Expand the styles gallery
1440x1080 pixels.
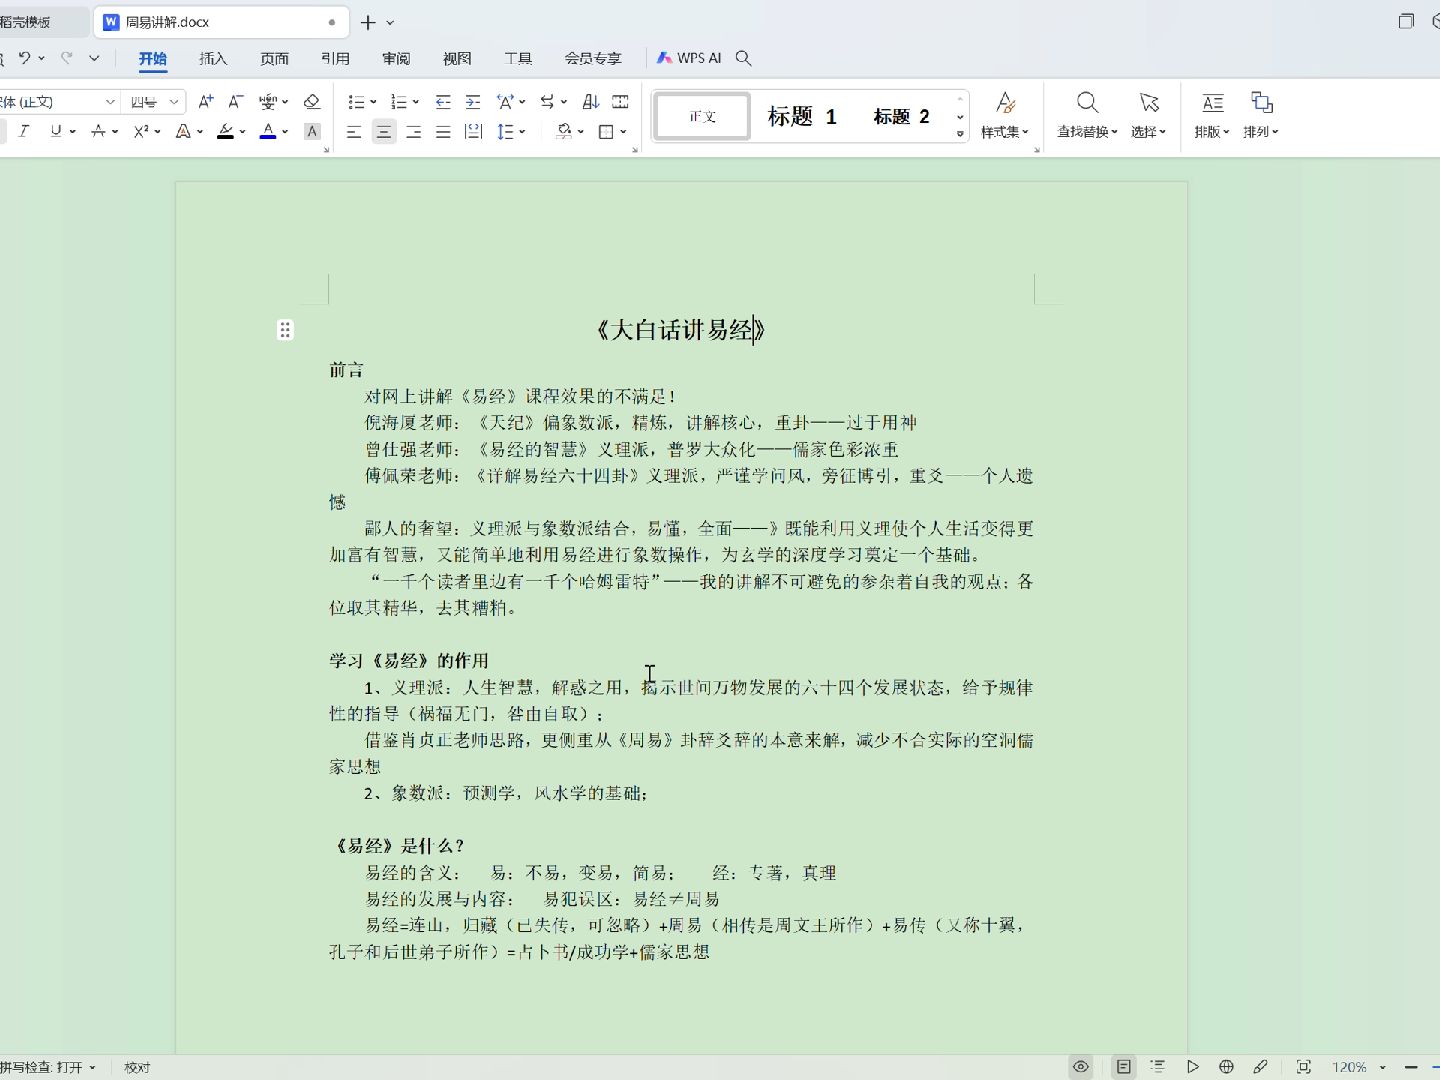click(960, 133)
